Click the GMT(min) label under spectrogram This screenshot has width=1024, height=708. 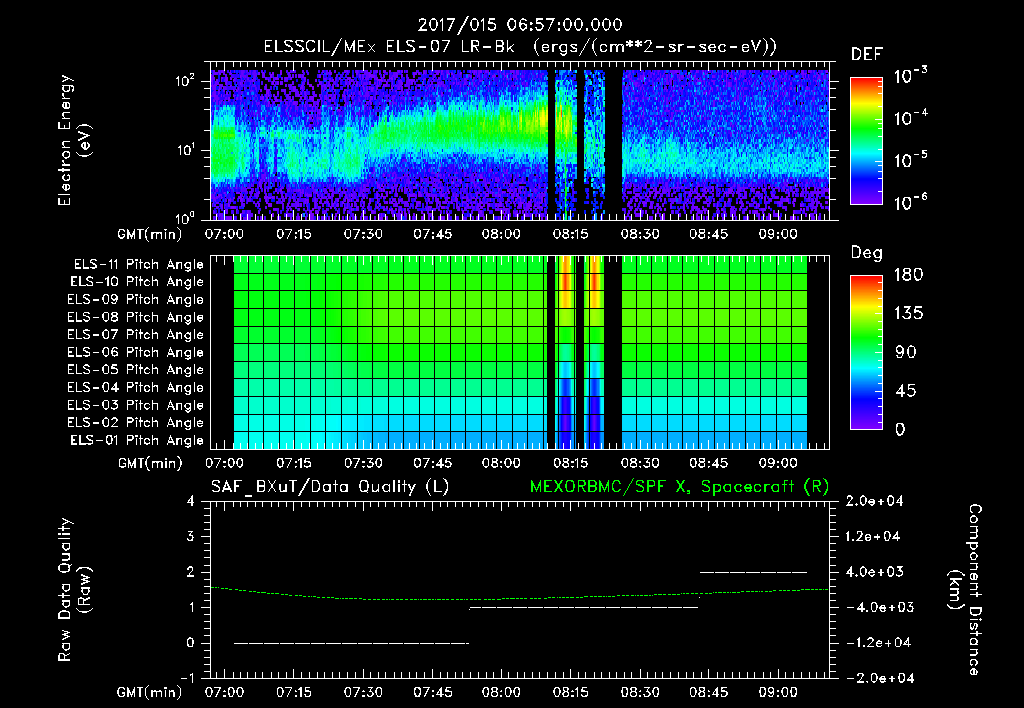(x=149, y=234)
